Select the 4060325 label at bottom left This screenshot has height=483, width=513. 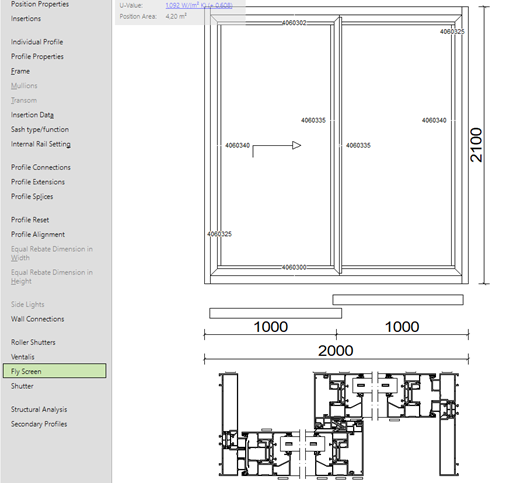219,234
